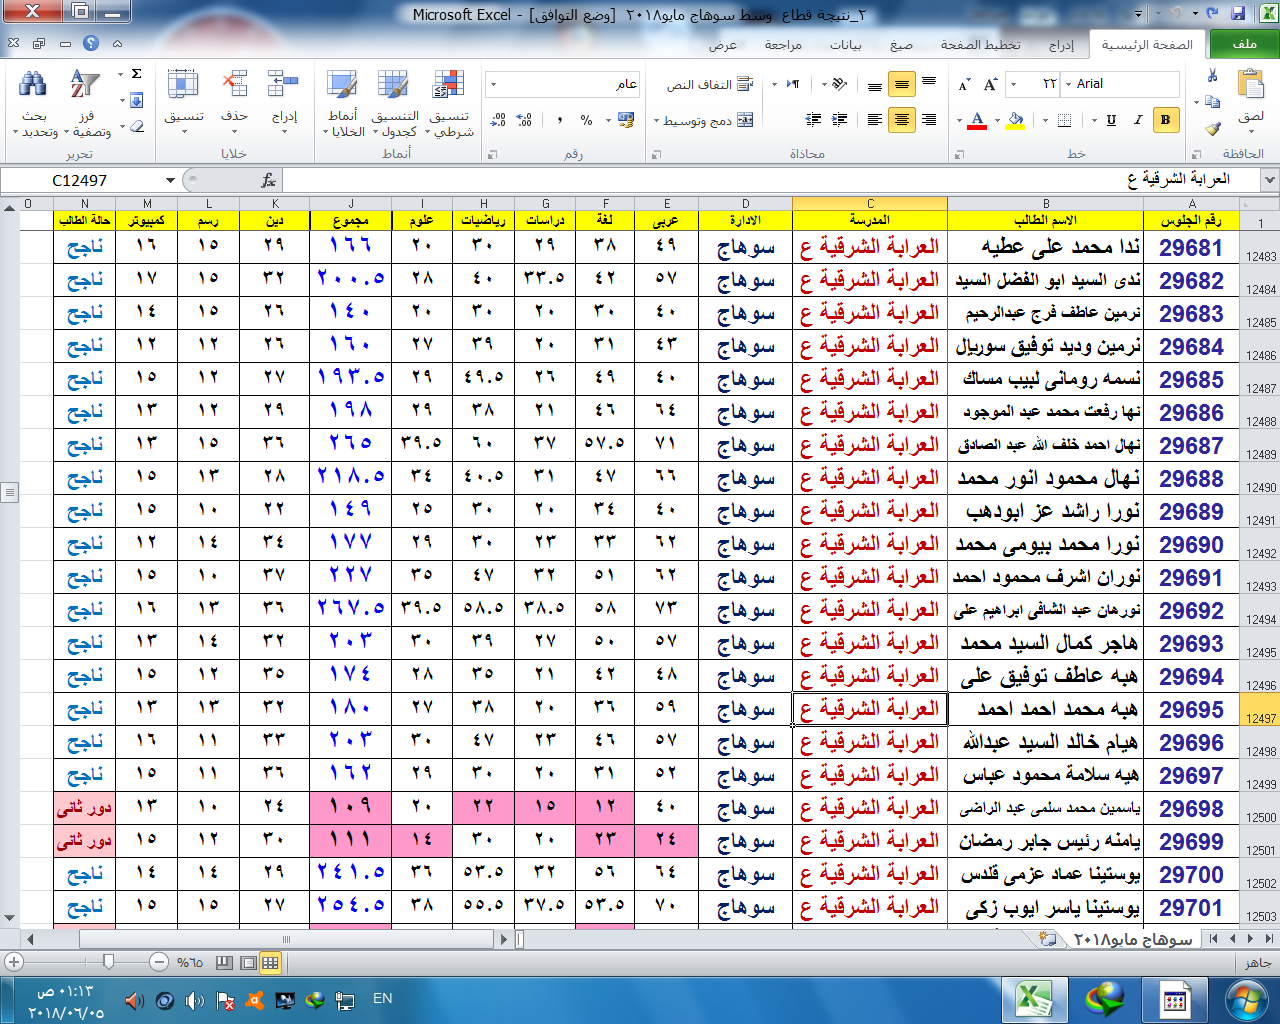Click the text orientation icon
Image resolution: width=1280 pixels, height=1024 pixels.
[839, 85]
